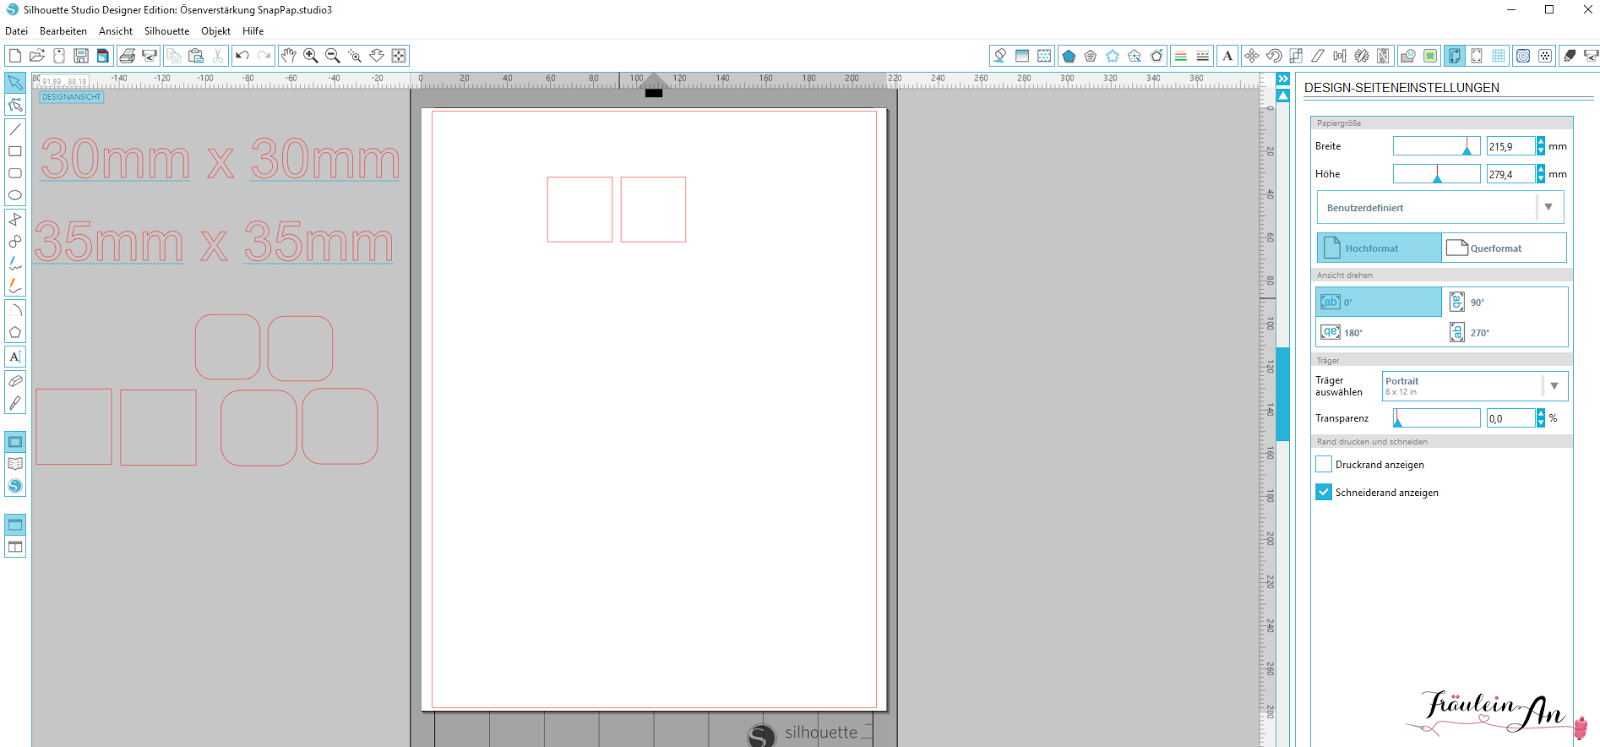The image size is (1600, 747).
Task: Collapse the side panel with double-arrow
Action: coord(1283,79)
